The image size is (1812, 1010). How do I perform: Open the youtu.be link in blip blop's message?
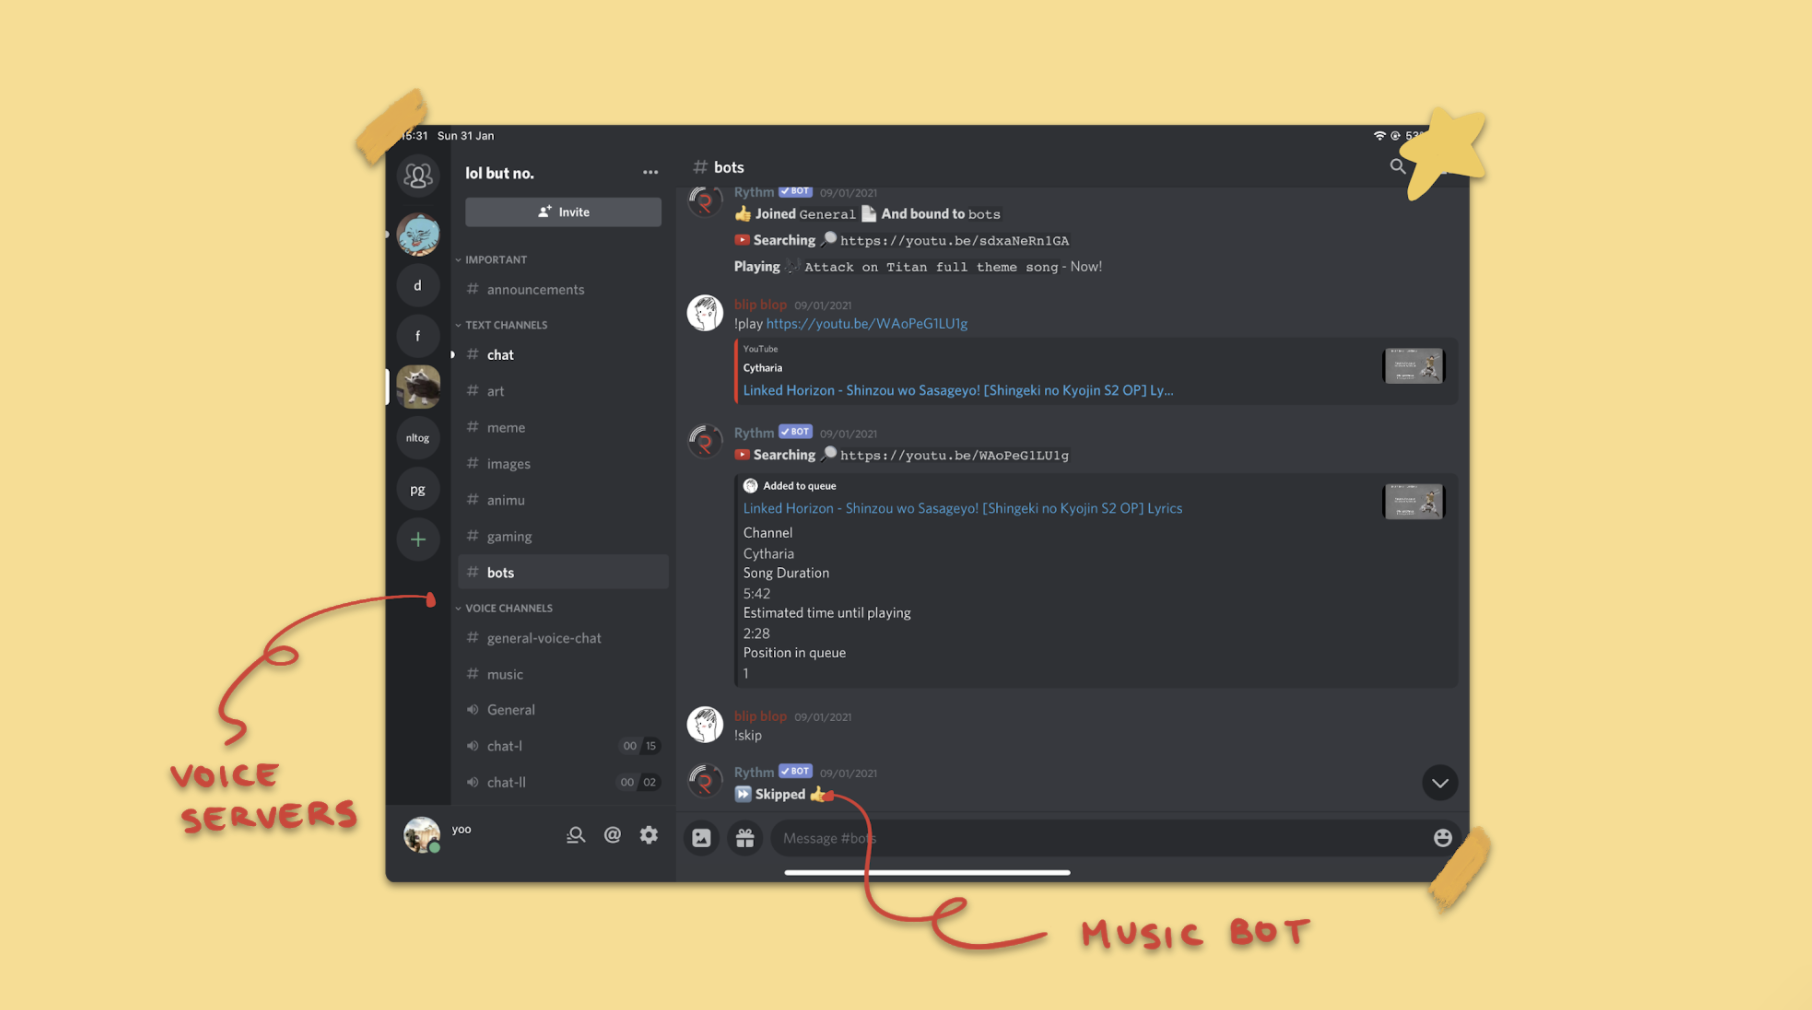[x=866, y=324]
